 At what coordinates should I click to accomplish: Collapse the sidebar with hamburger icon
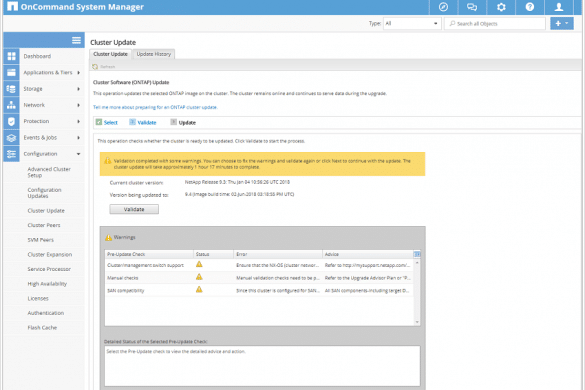point(76,40)
